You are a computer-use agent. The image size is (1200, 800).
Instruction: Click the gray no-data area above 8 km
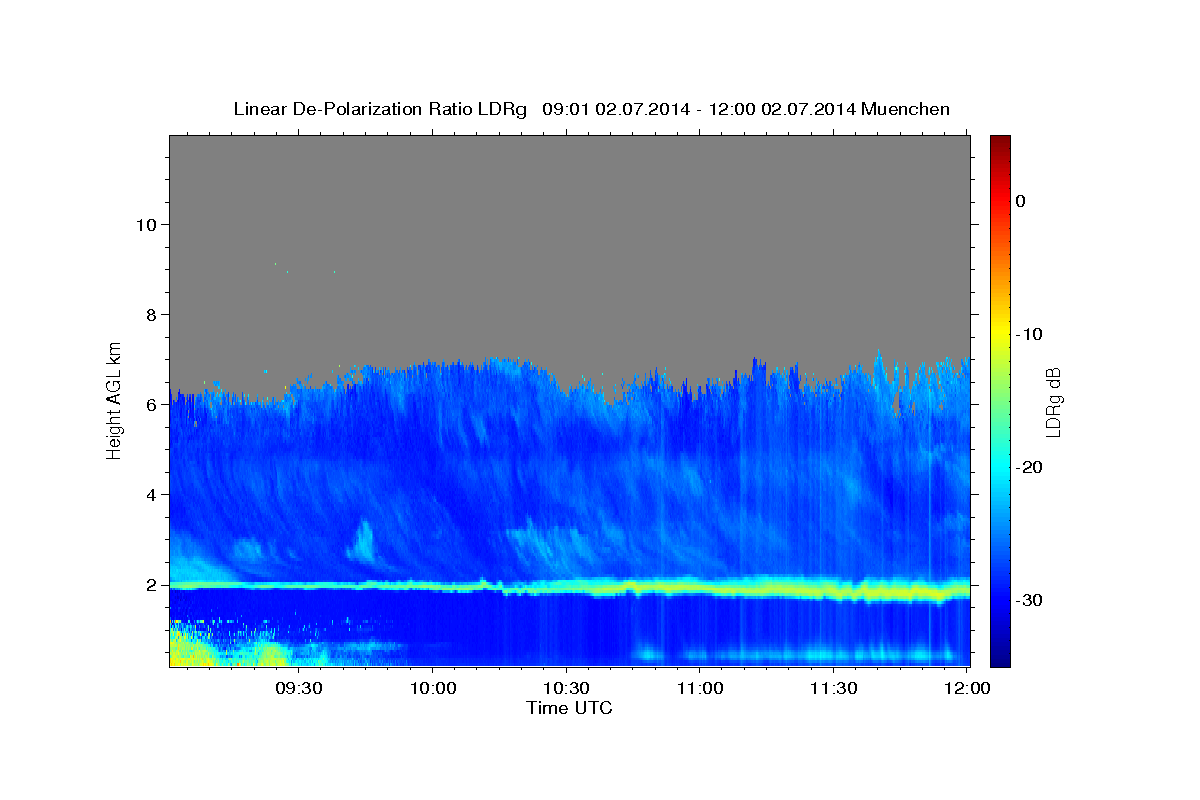tap(569, 225)
